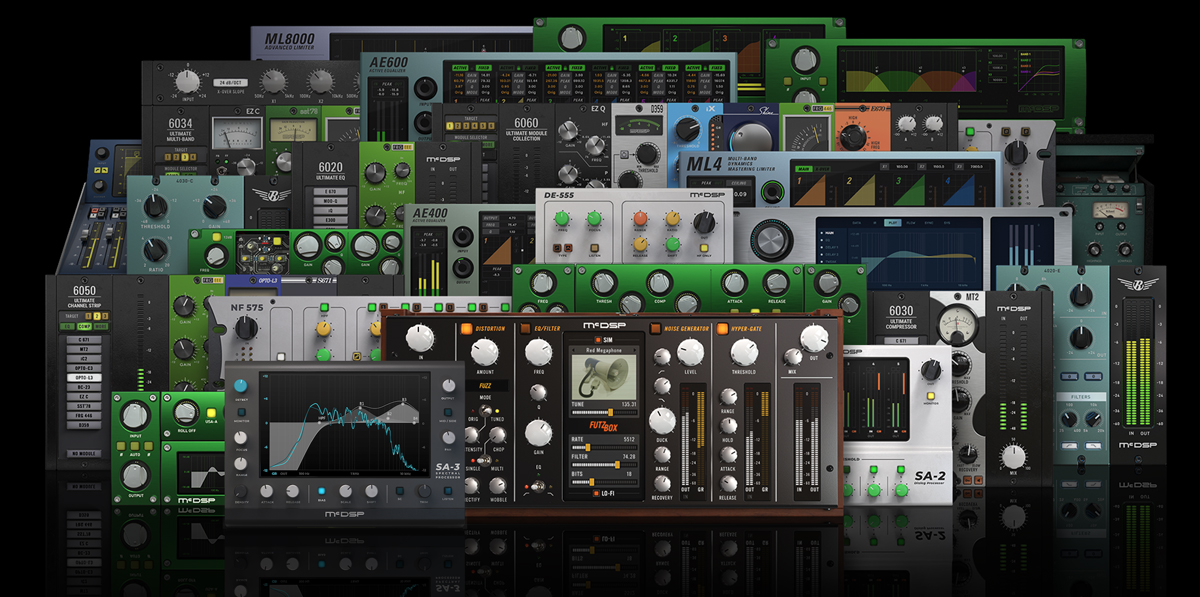
Task: Select C 671 module in 6050 list
Action: [x=85, y=342]
